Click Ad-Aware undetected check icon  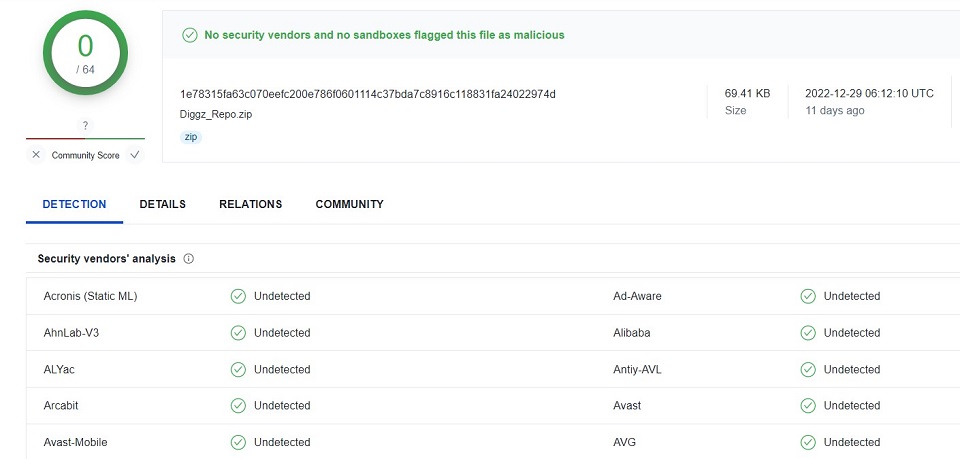808,296
